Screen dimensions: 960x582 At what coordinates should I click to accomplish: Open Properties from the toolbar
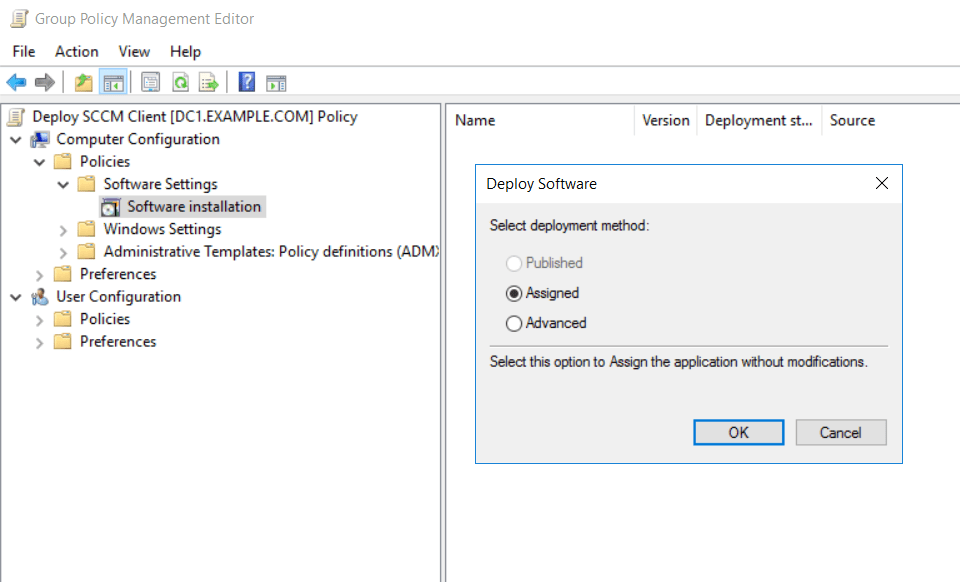(x=151, y=83)
